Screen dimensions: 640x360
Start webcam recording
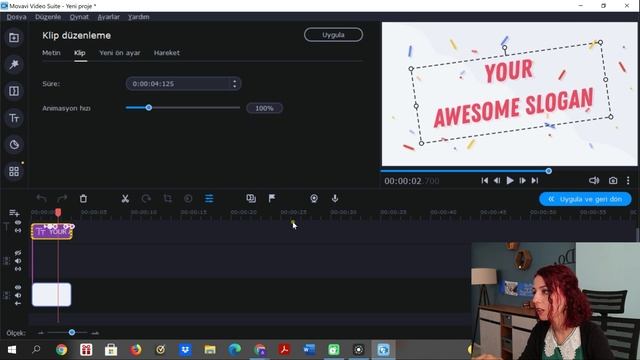tap(314, 198)
